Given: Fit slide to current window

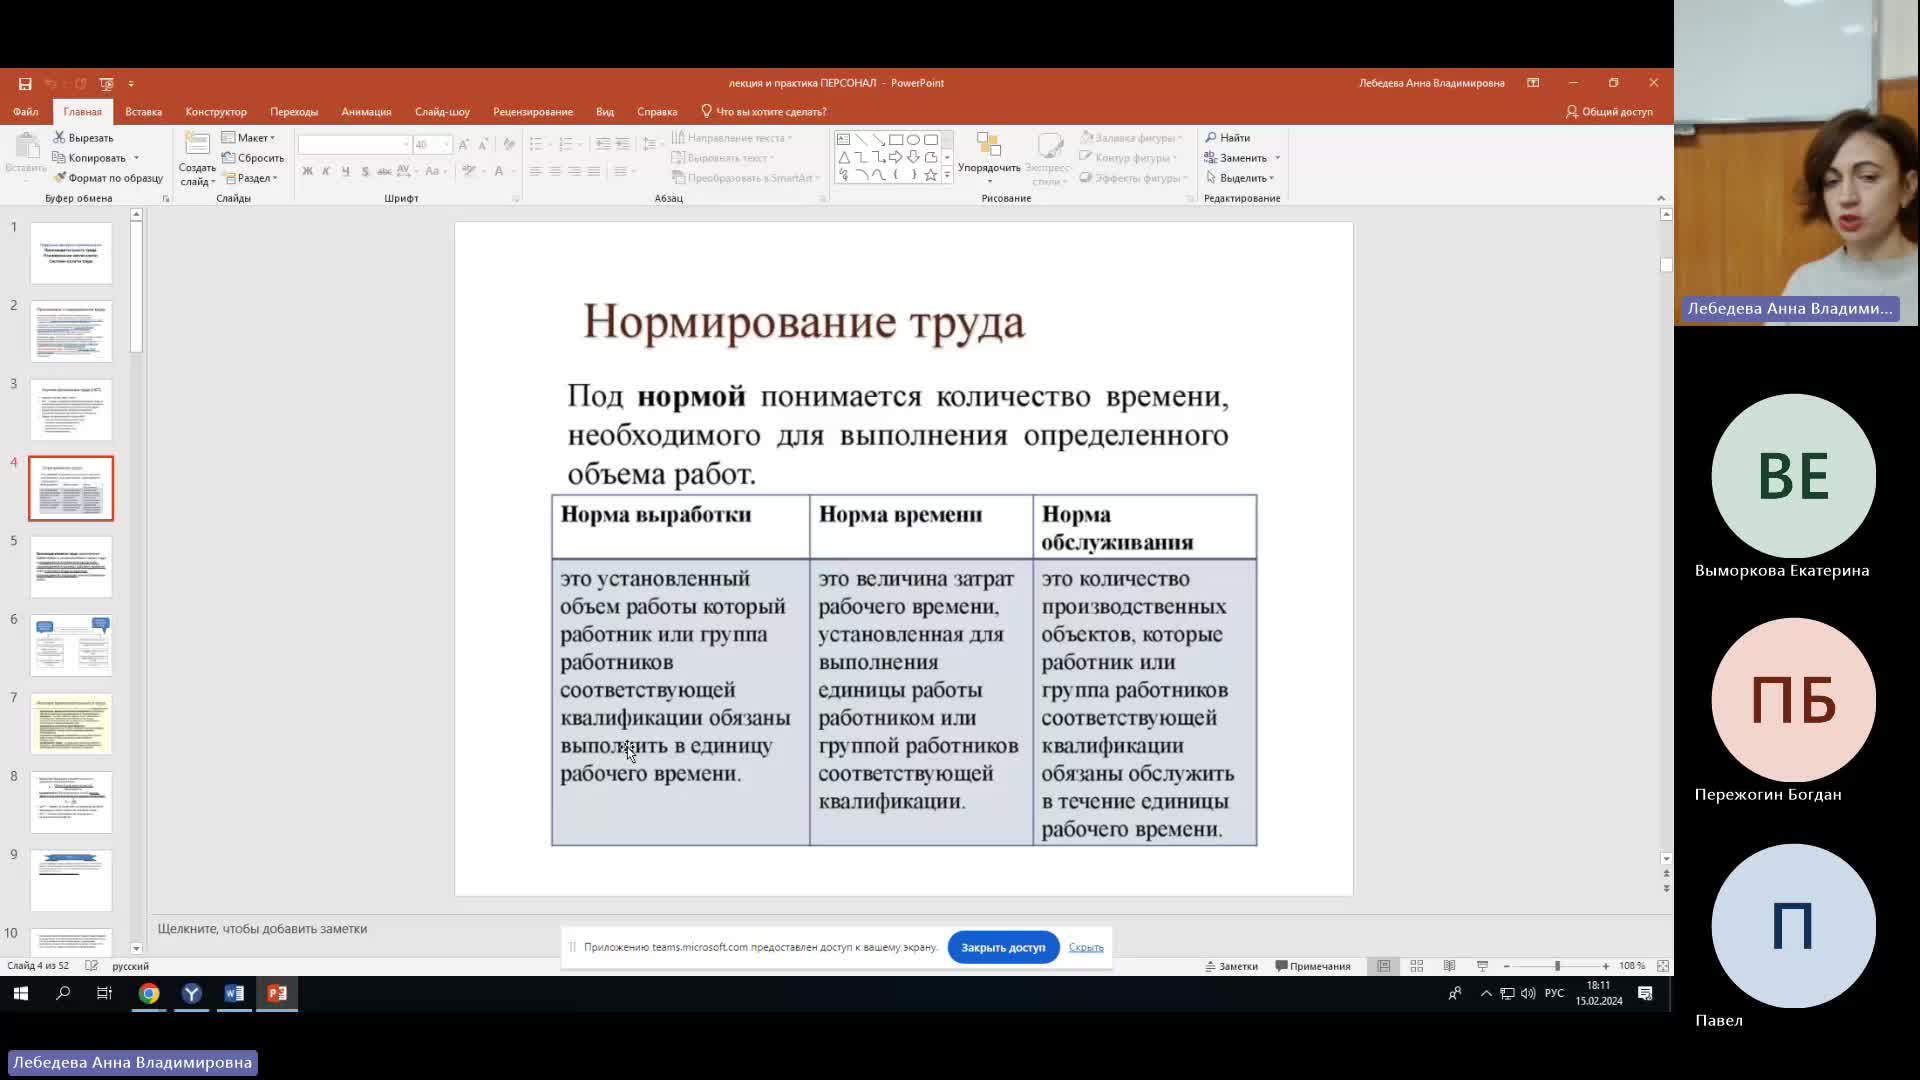Looking at the screenshot, I should click(x=1663, y=966).
